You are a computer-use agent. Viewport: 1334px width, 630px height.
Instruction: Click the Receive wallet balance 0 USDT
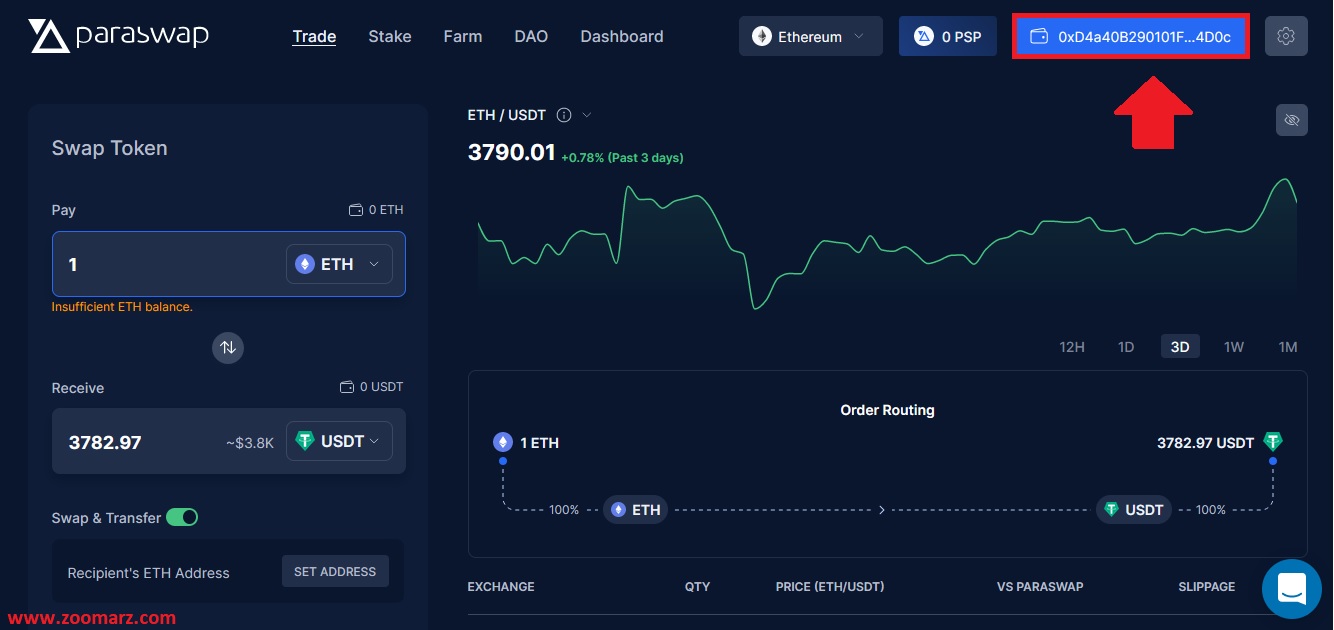(x=372, y=387)
